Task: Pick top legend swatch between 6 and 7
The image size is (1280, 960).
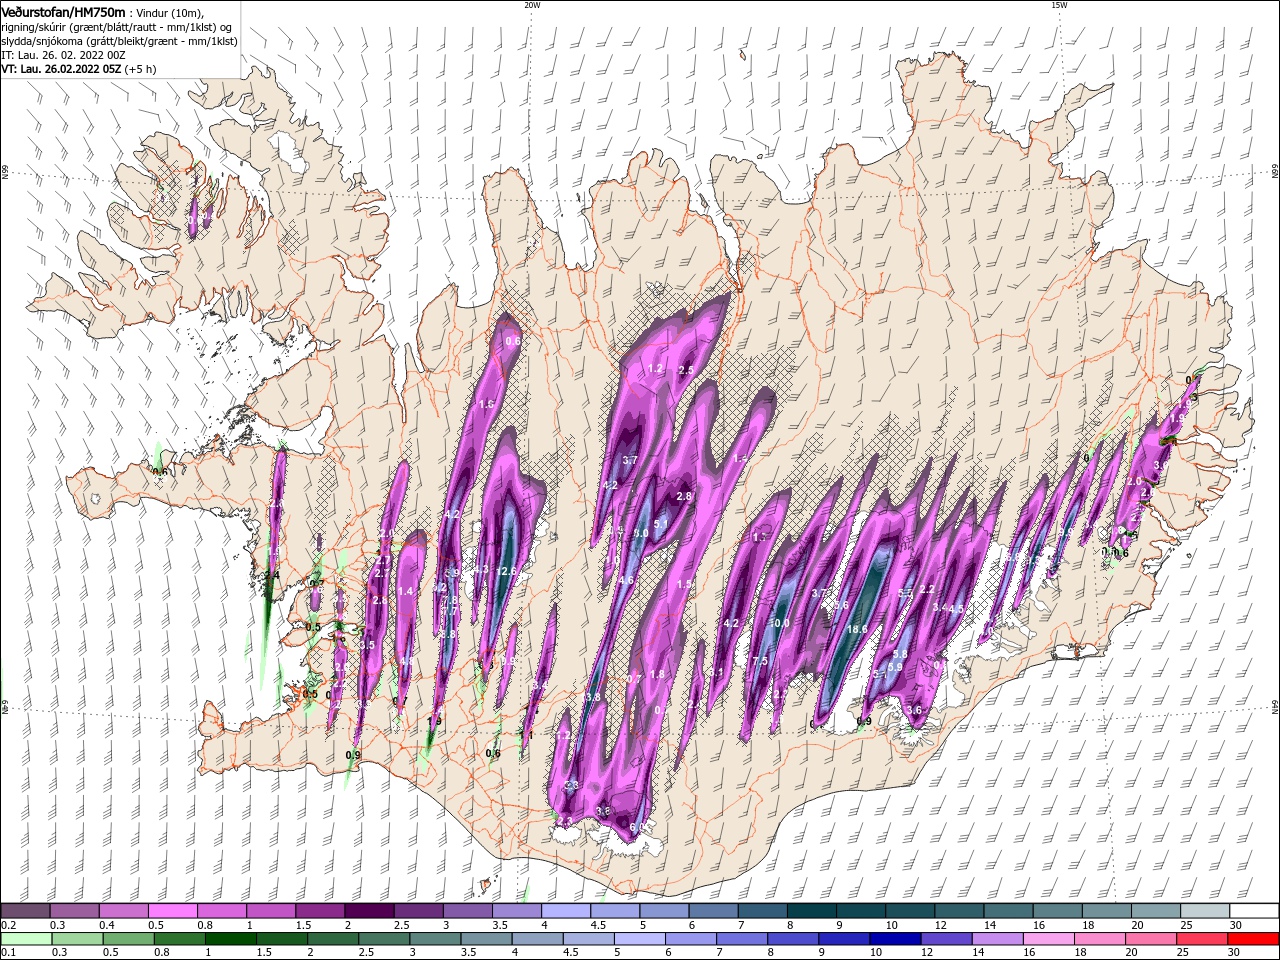Action: click(x=713, y=911)
